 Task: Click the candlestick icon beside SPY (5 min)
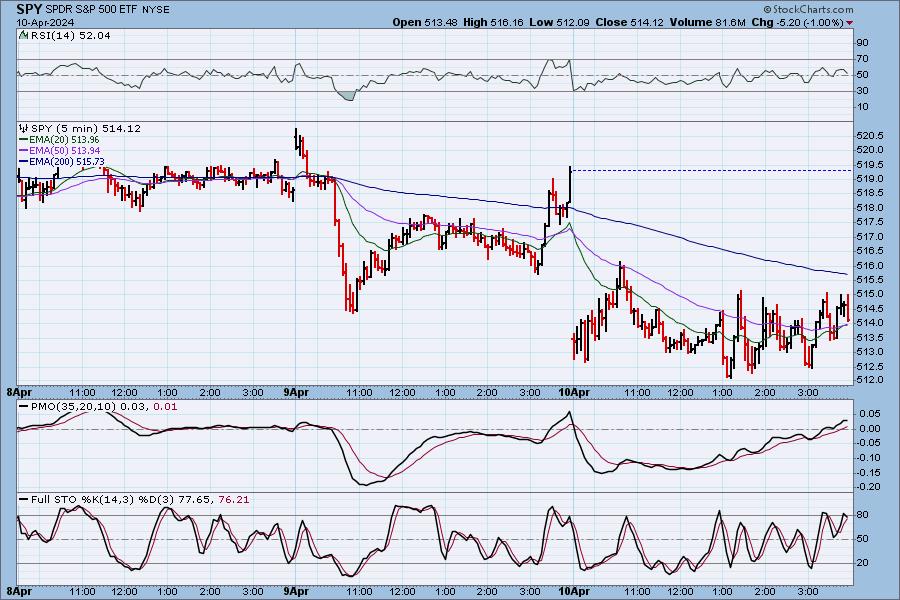point(24,129)
